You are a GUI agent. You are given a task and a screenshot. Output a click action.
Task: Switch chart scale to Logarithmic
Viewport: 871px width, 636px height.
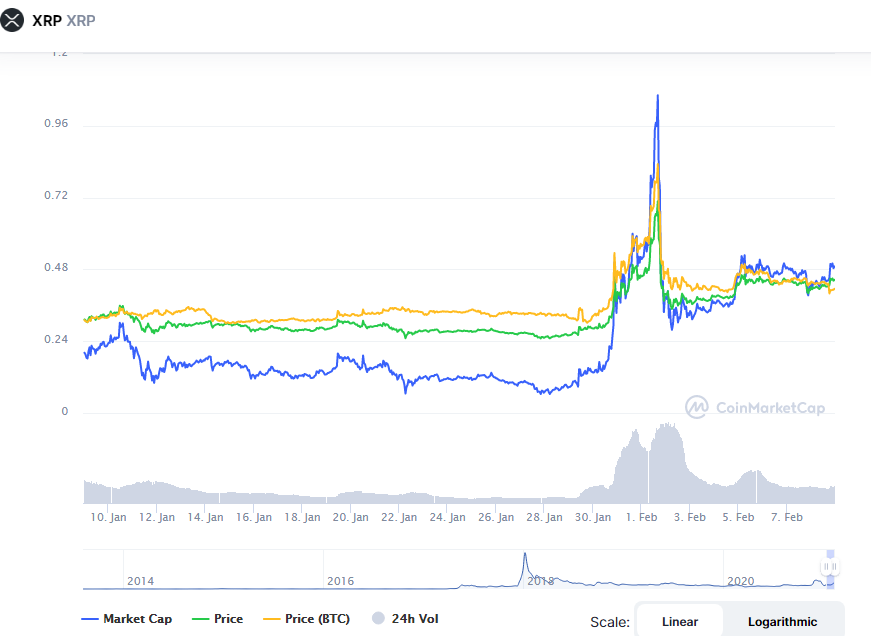[x=782, y=622]
